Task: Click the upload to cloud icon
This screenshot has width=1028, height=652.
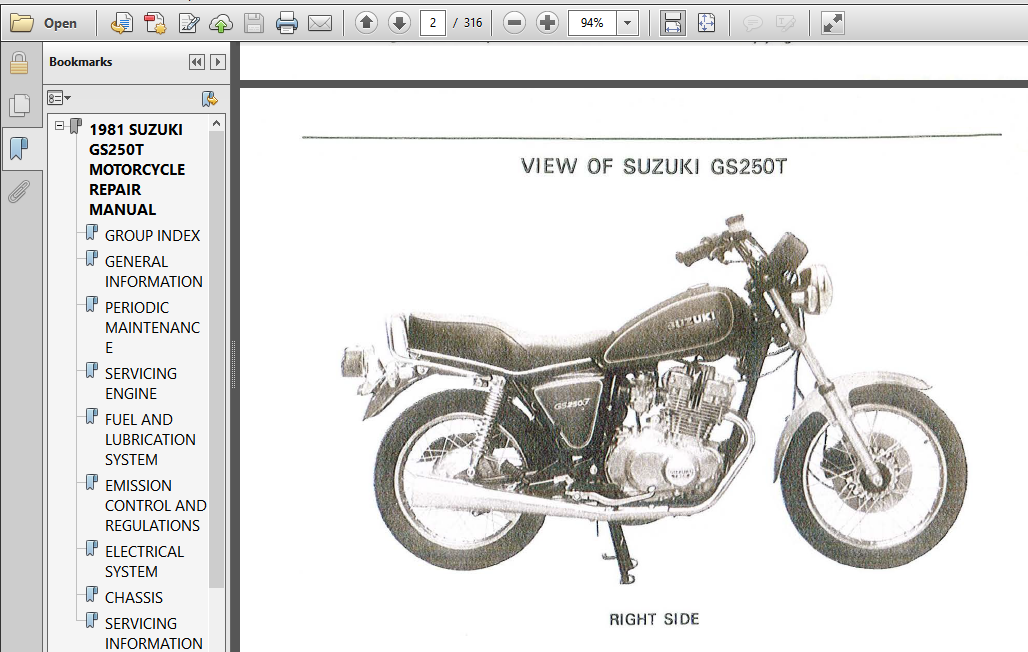Action: pyautogui.click(x=221, y=24)
